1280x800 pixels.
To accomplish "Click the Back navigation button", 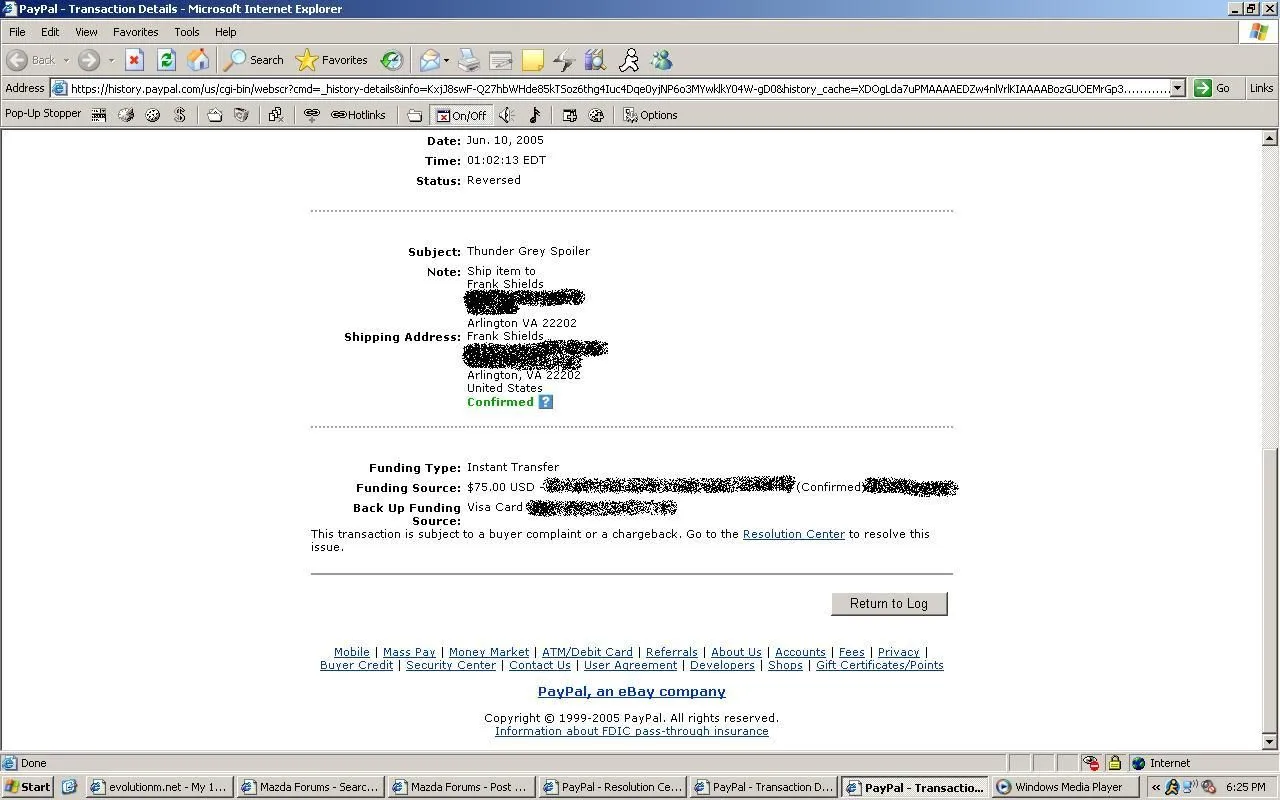I will point(31,60).
